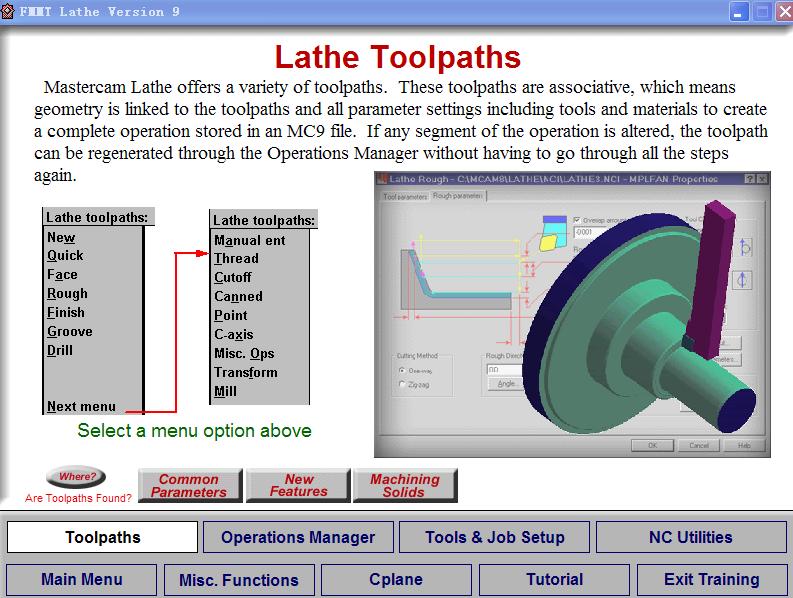Click 'Are Toolpaths Found?' caption text
Viewport: 793px width, 598px height.
(x=78, y=498)
